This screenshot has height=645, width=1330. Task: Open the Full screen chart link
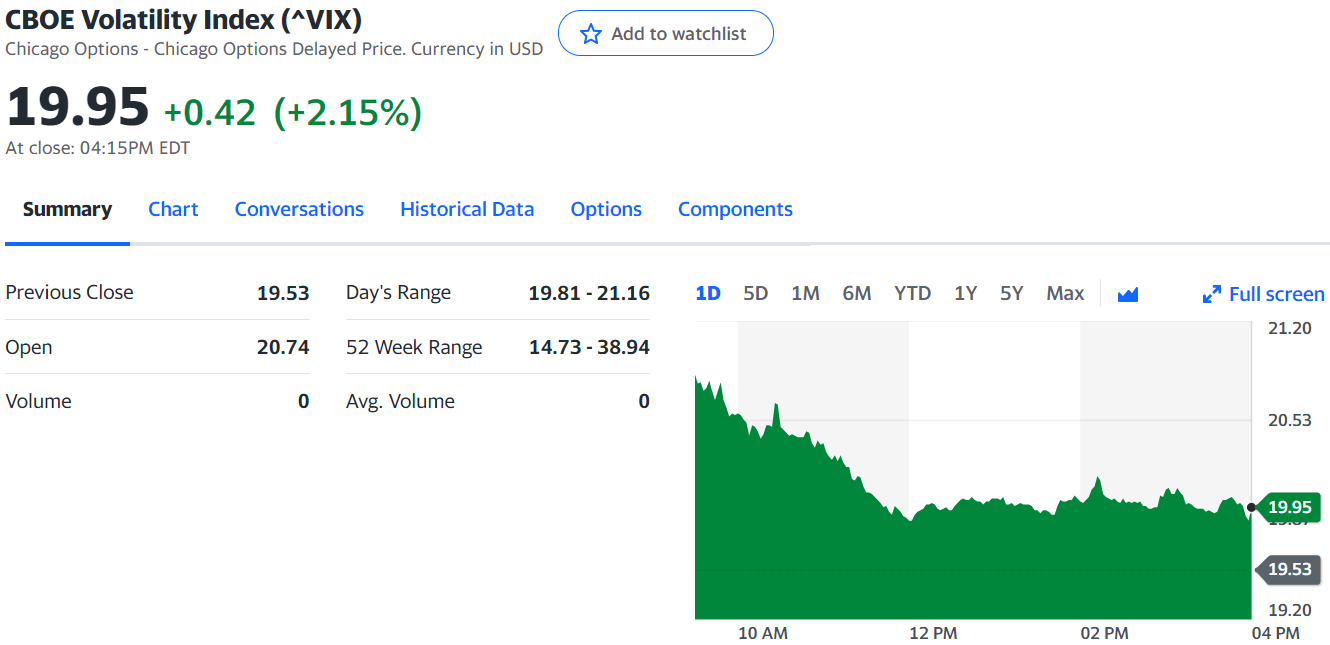click(1264, 294)
